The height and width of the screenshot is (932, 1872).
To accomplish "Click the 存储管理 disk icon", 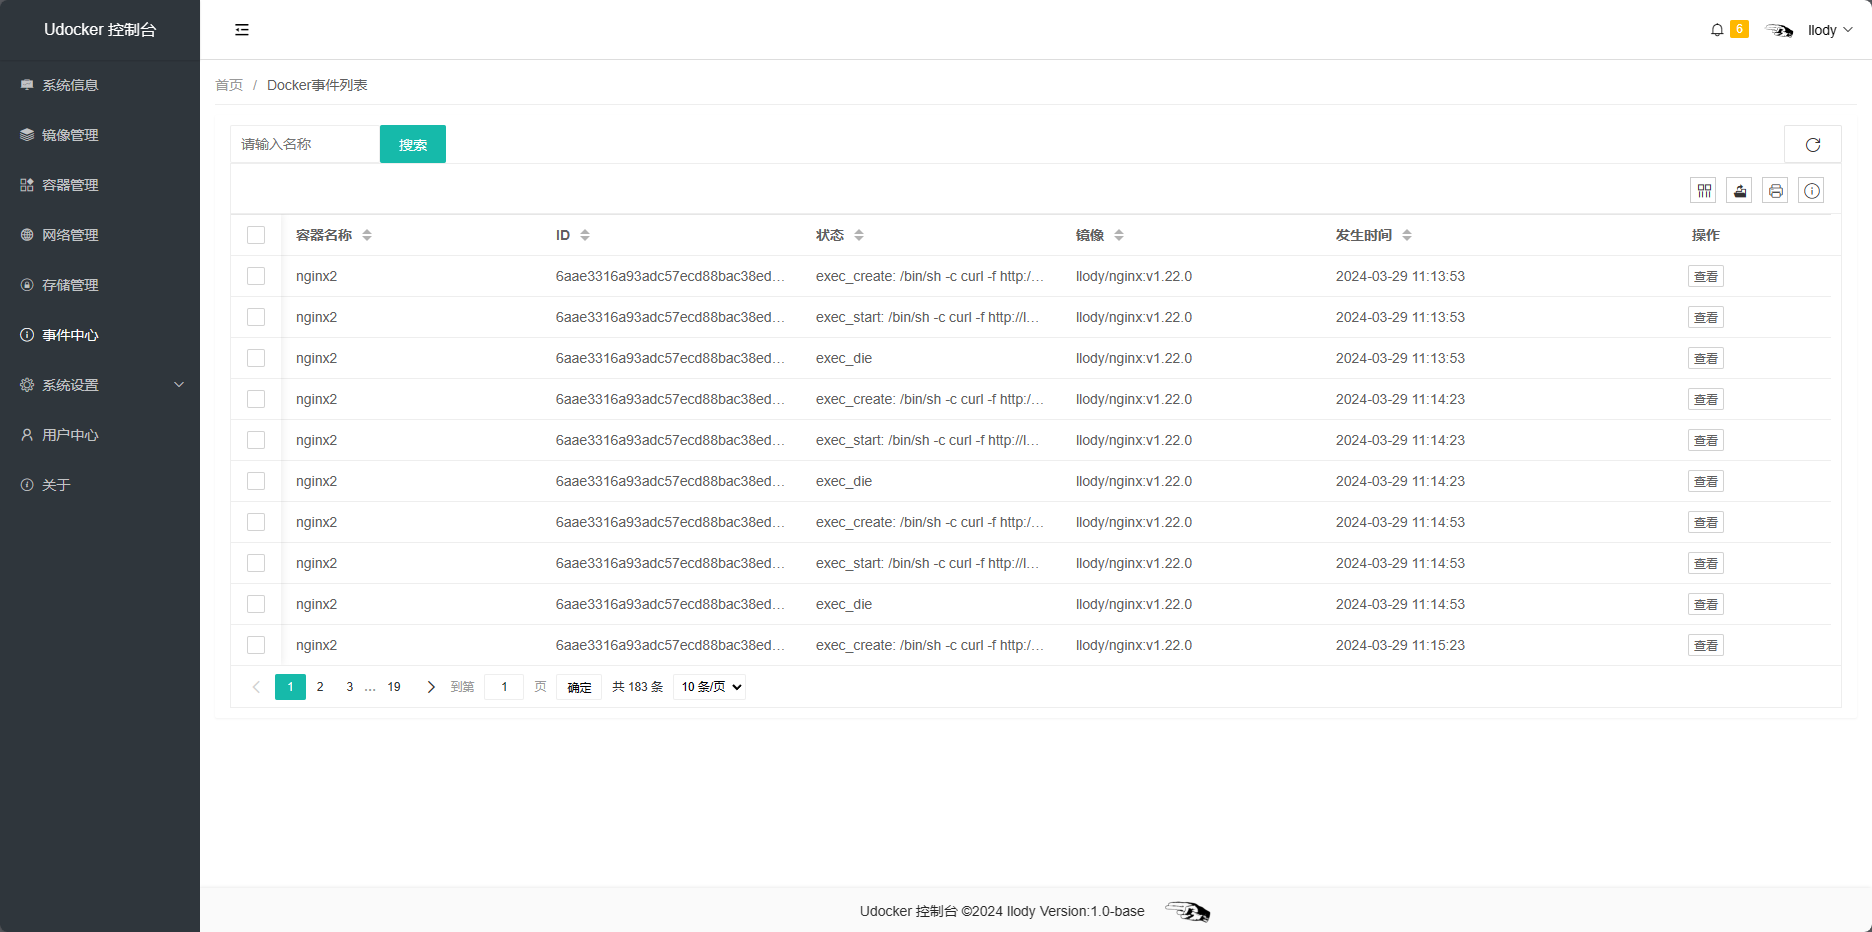I will (x=27, y=285).
